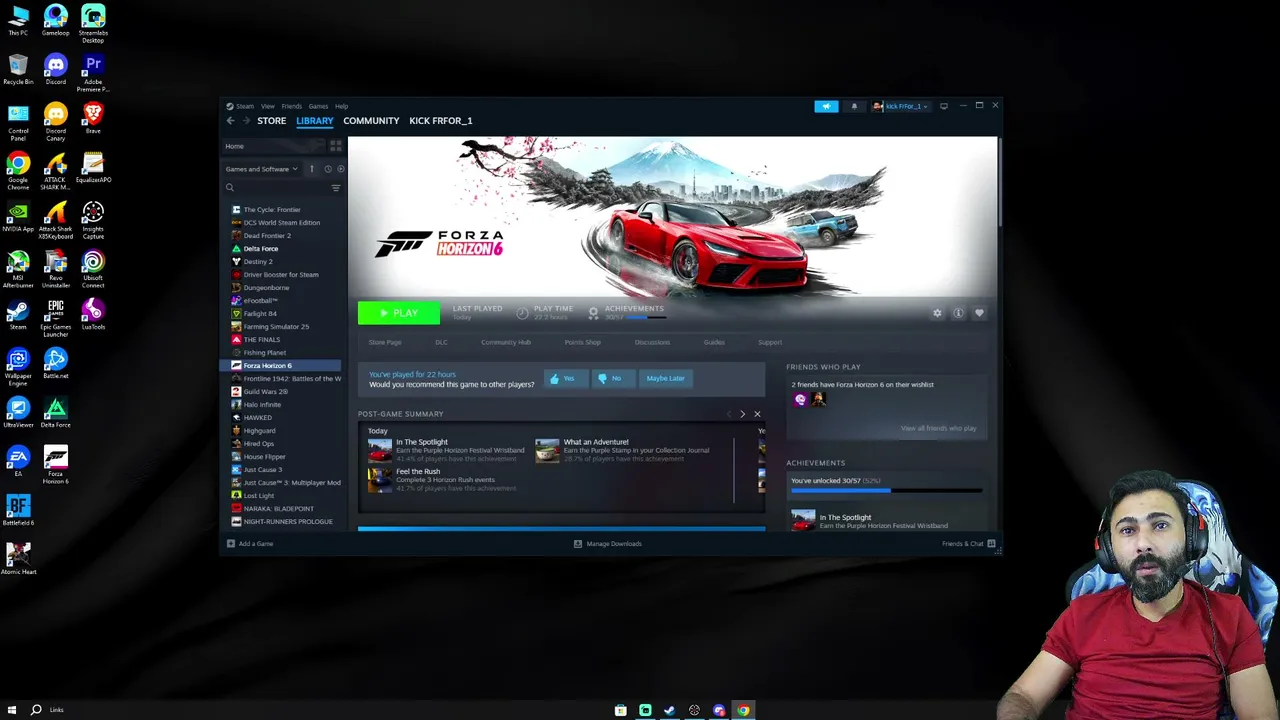Click the green PLAY button
Screen dimensions: 1280x720
pos(398,313)
